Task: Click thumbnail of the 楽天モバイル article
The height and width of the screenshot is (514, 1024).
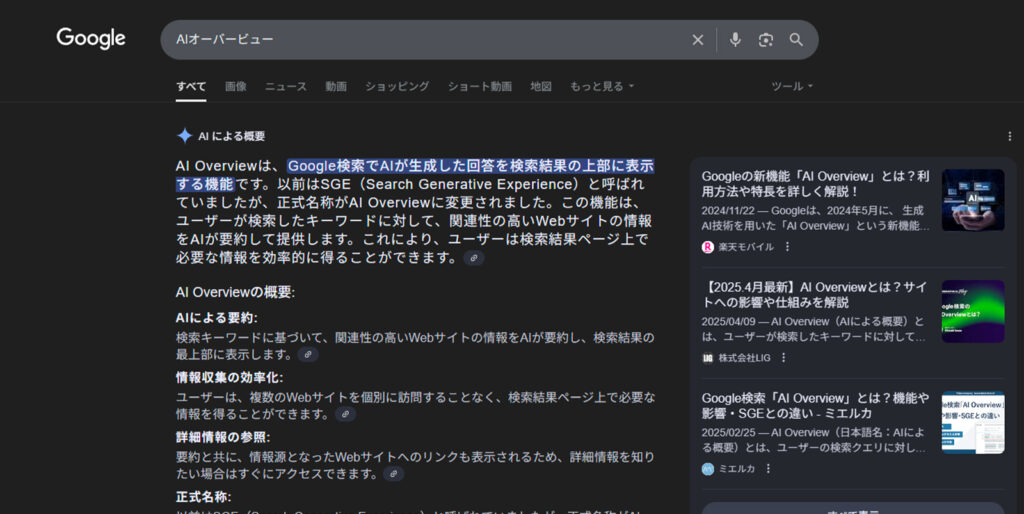Action: click(x=973, y=200)
